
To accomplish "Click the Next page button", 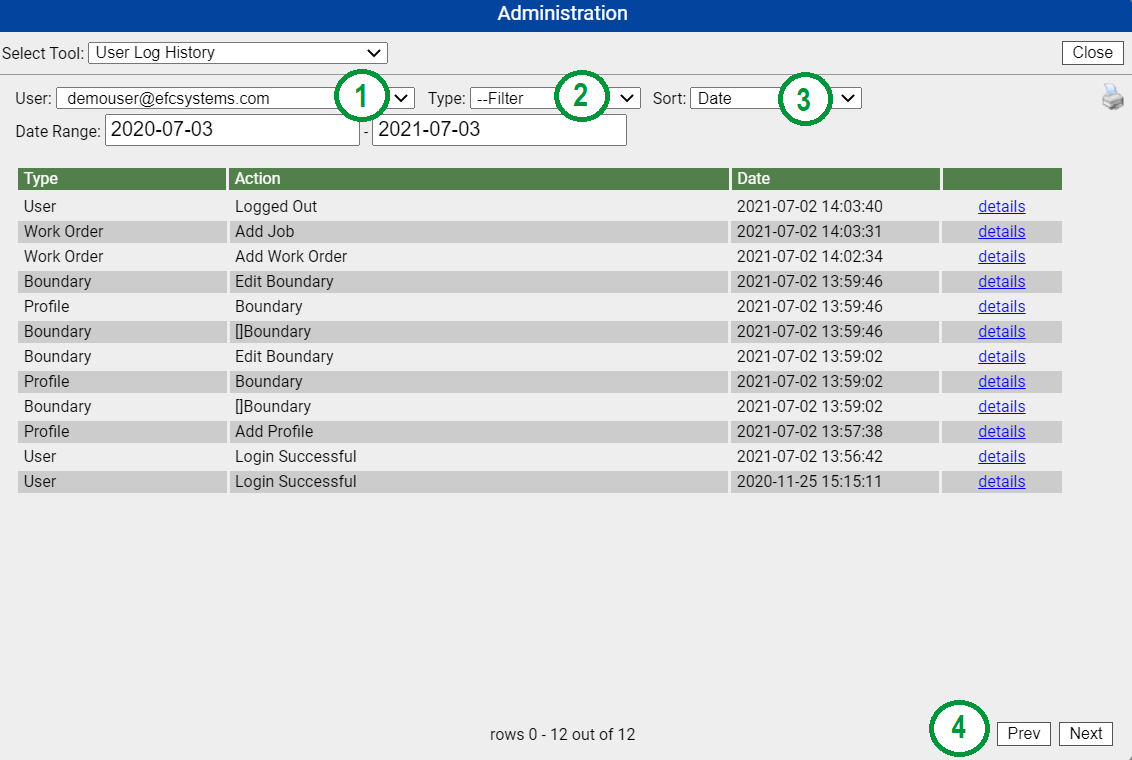I will 1086,733.
